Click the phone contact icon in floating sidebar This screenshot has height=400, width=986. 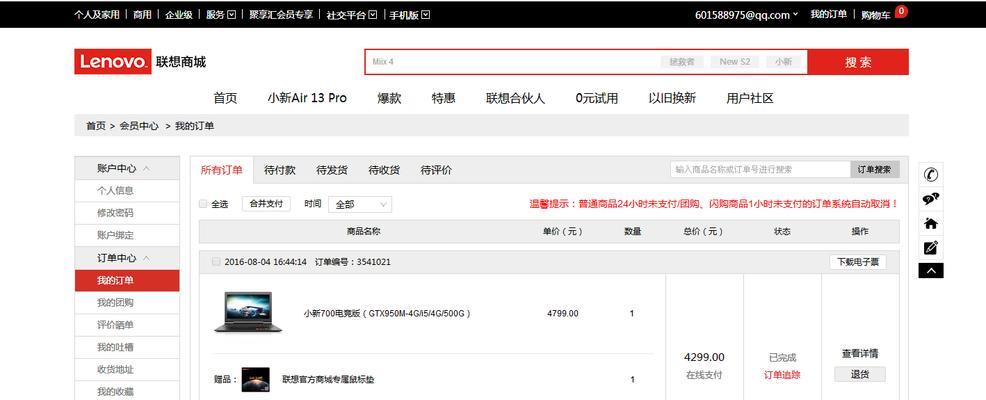(931, 175)
